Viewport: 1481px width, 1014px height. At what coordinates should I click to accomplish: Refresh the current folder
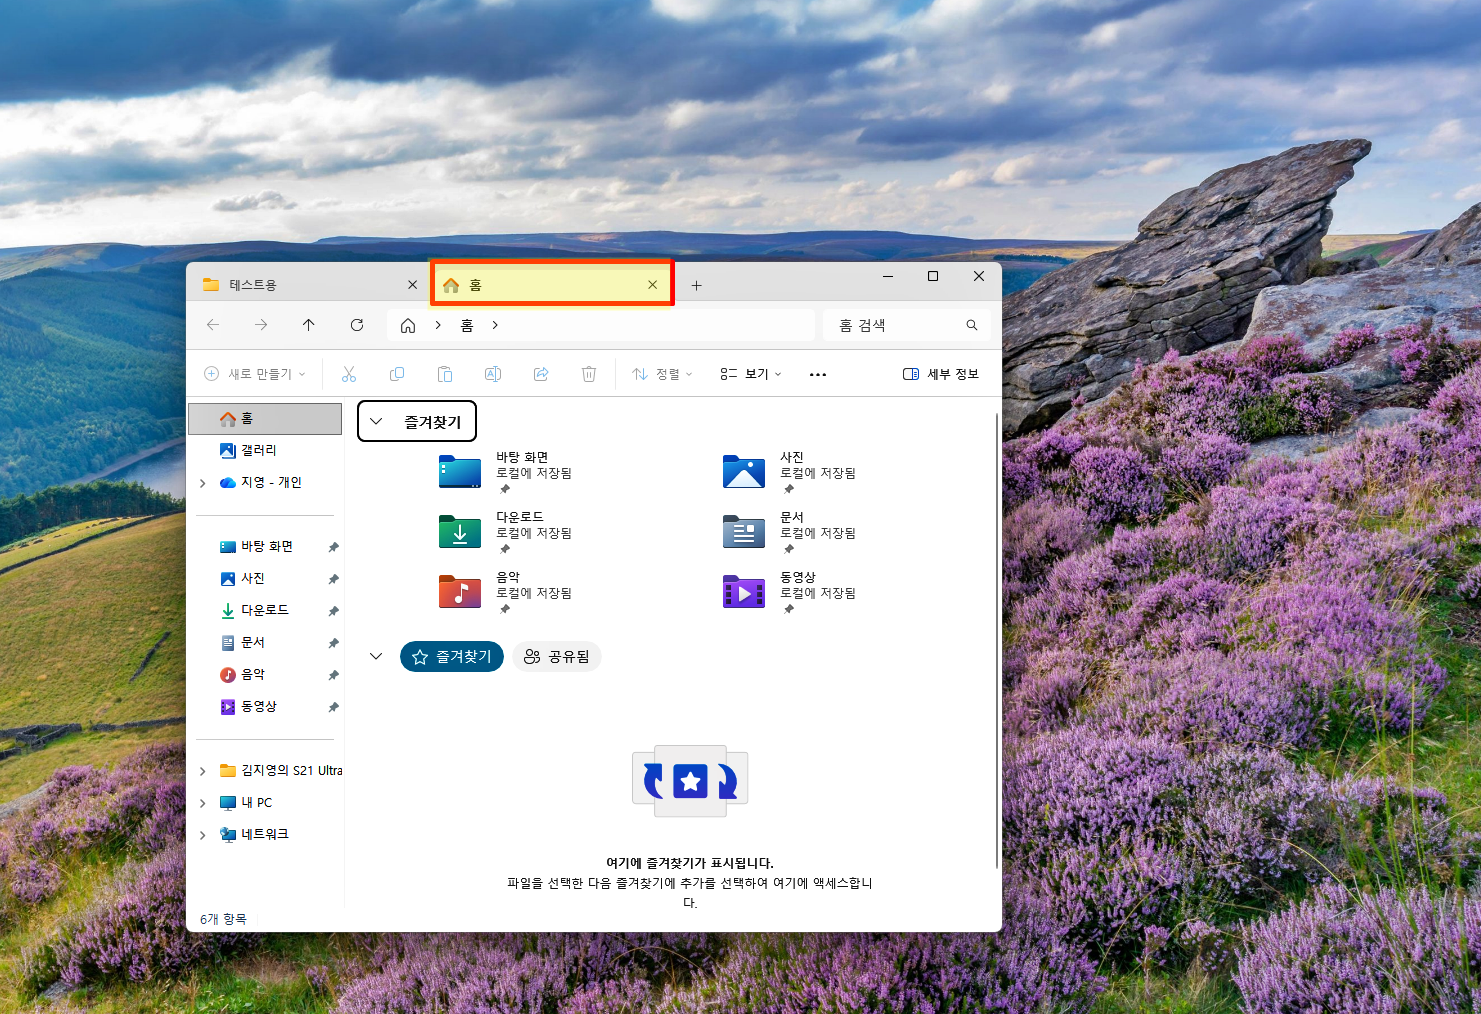[357, 325]
